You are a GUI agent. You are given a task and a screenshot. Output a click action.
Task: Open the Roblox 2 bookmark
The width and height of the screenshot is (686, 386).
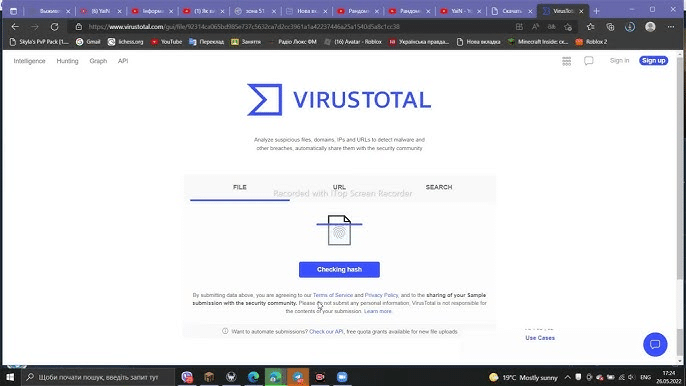click(592, 42)
